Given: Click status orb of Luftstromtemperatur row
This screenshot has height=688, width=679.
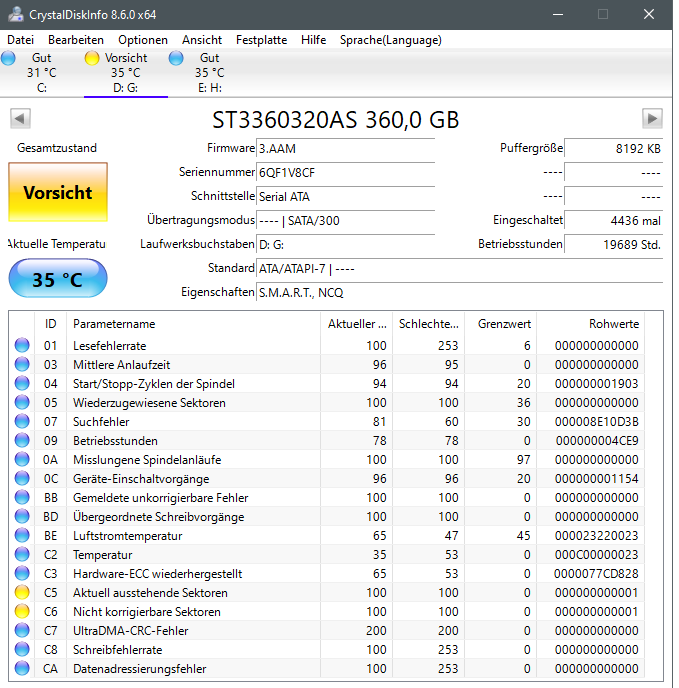Looking at the screenshot, I should [22, 535].
